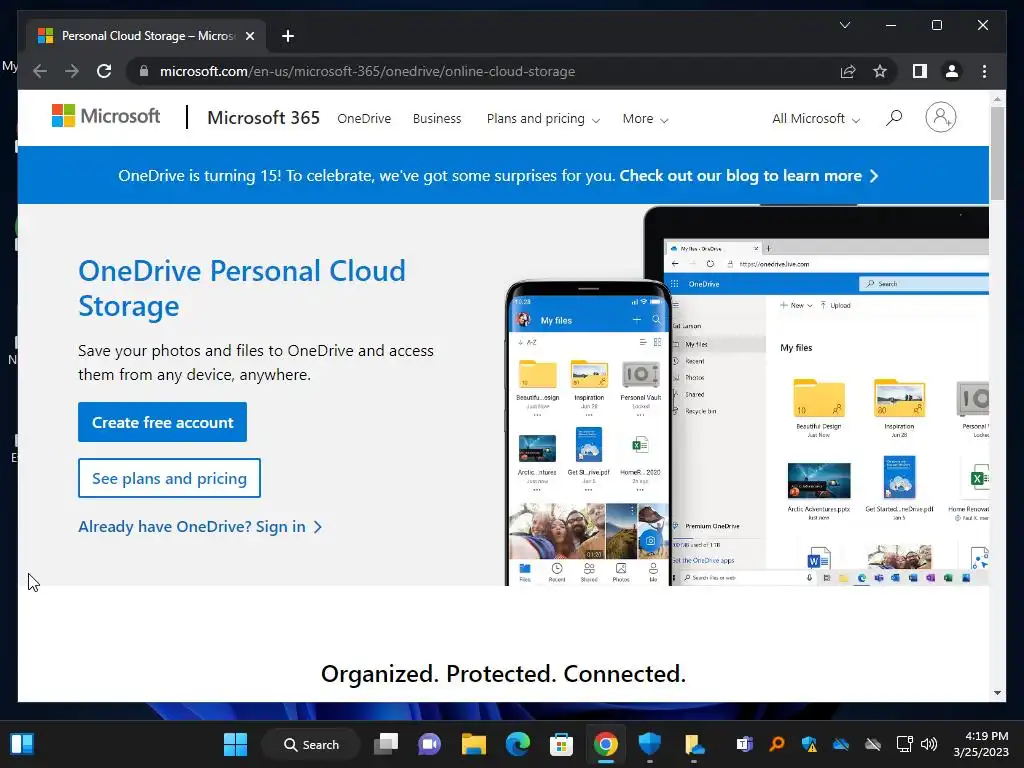Open the Chat app in taskbar
Screen dimensions: 1024x768
click(x=430, y=744)
